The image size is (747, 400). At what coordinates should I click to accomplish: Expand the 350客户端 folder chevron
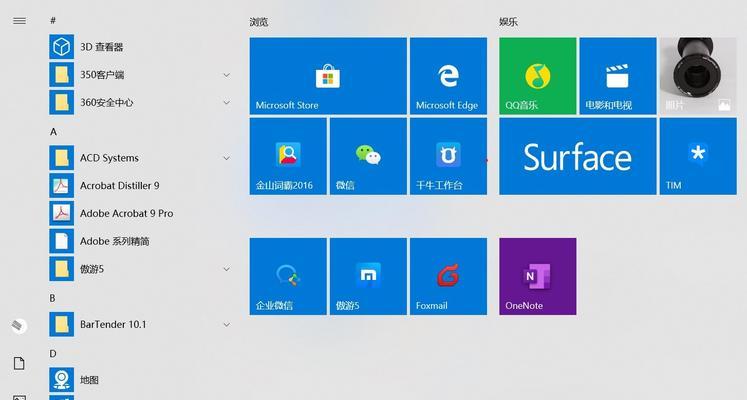(227, 75)
